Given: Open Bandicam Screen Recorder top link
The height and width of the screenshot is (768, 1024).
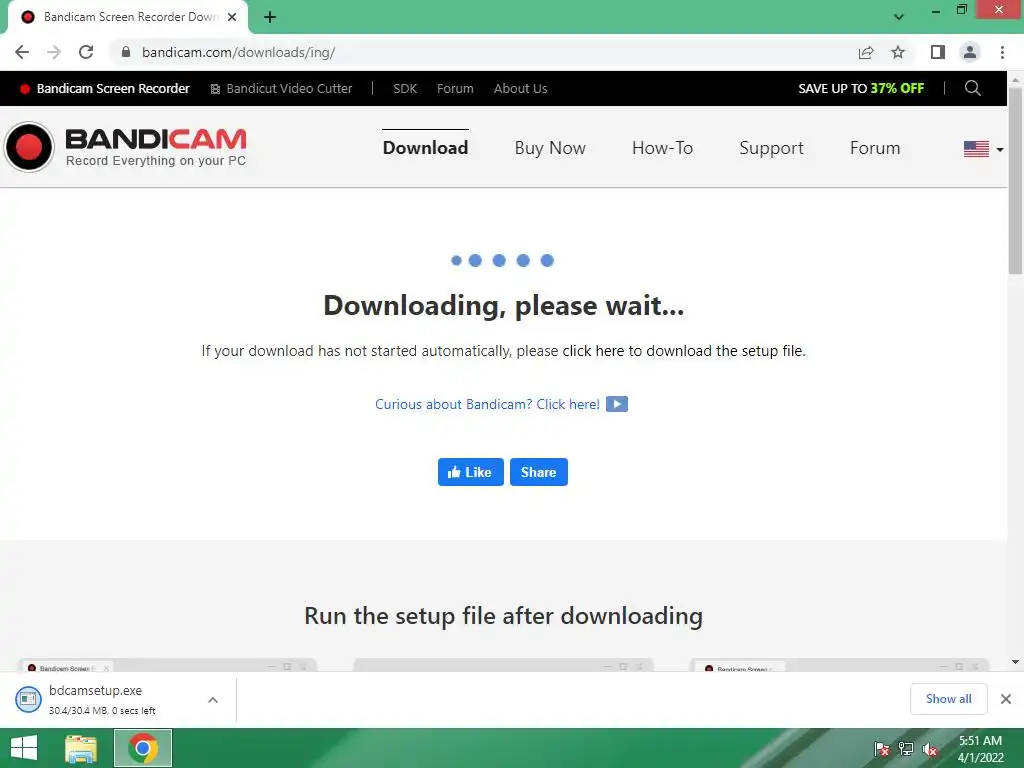Looking at the screenshot, I should pos(104,89).
